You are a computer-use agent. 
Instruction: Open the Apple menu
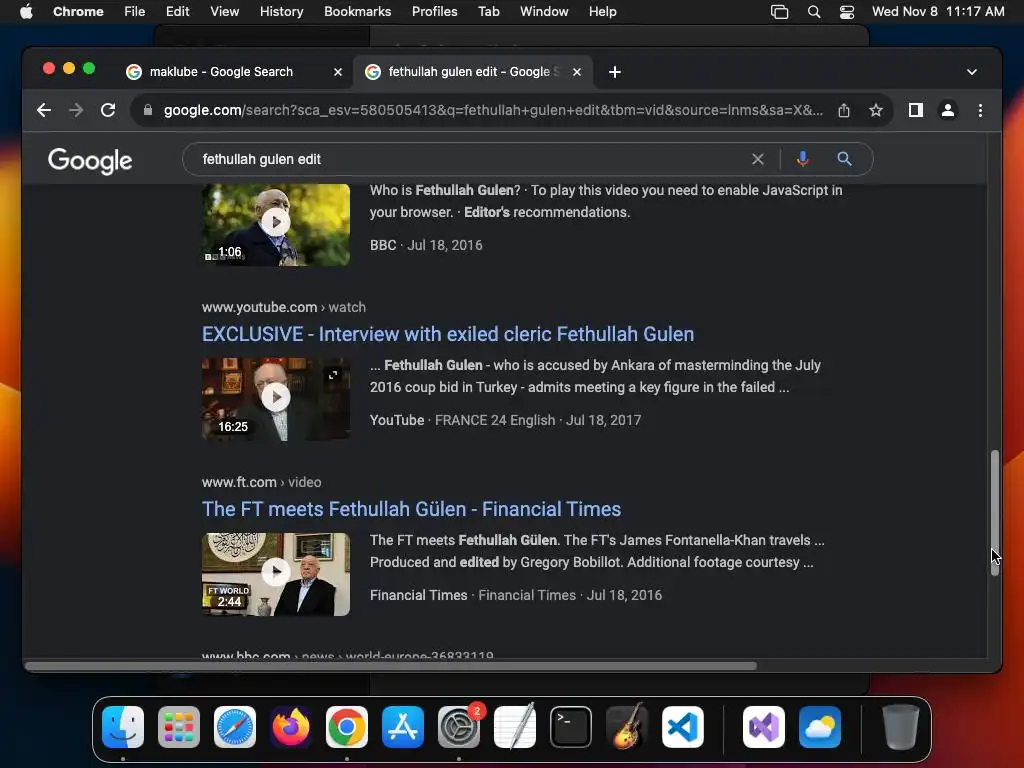(x=26, y=12)
